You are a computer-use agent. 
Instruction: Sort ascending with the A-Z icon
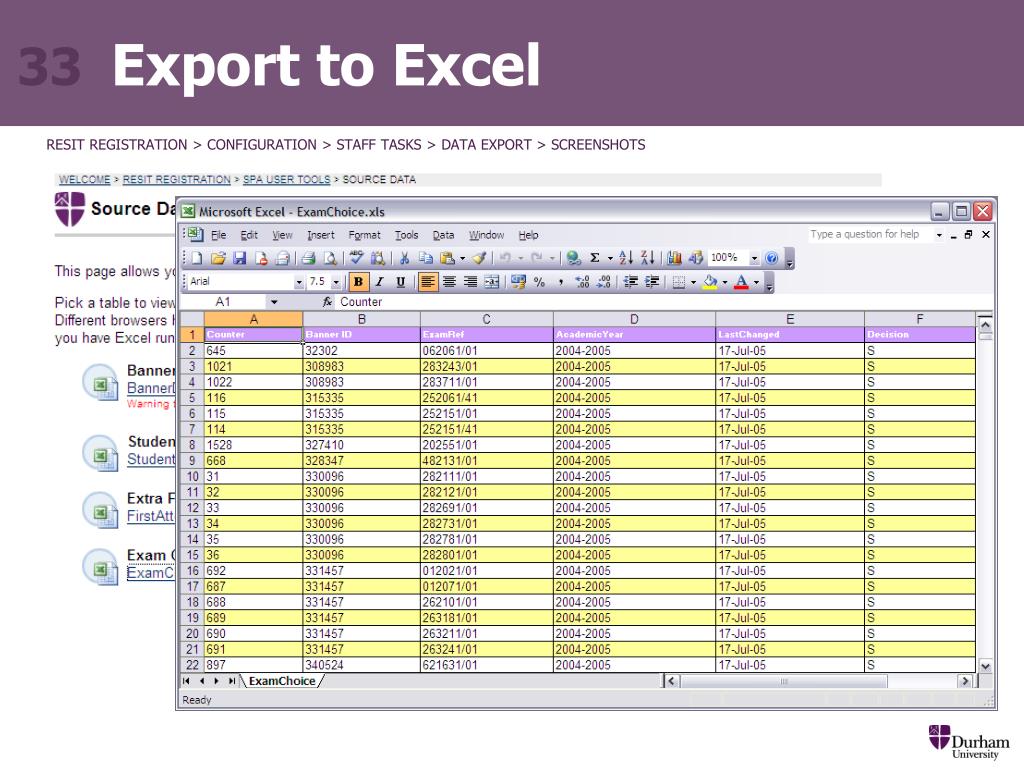click(626, 259)
